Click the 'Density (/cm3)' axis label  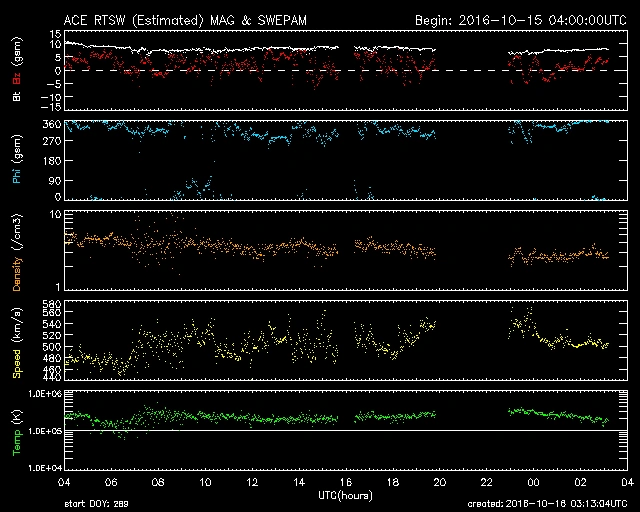tap(17, 252)
